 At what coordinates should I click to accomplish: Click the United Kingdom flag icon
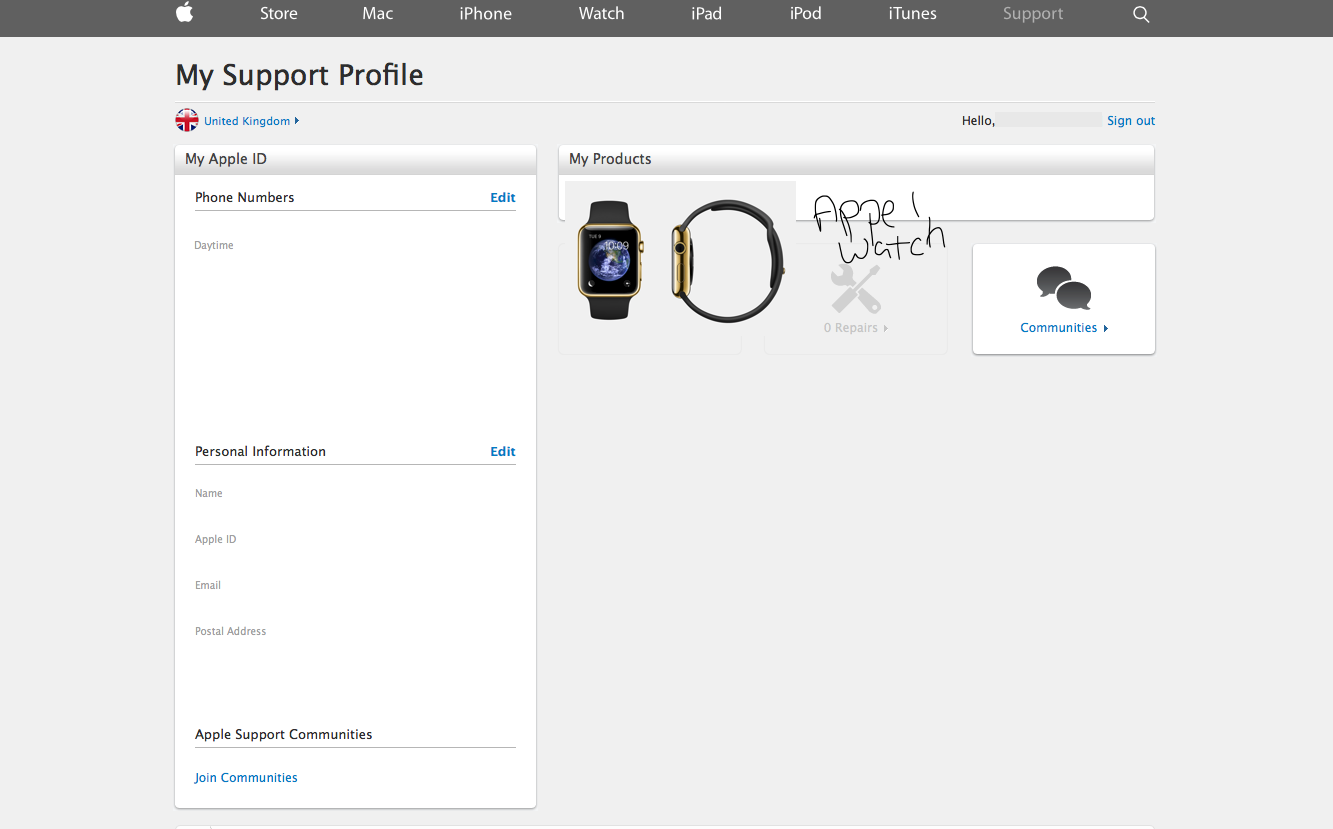[187, 120]
